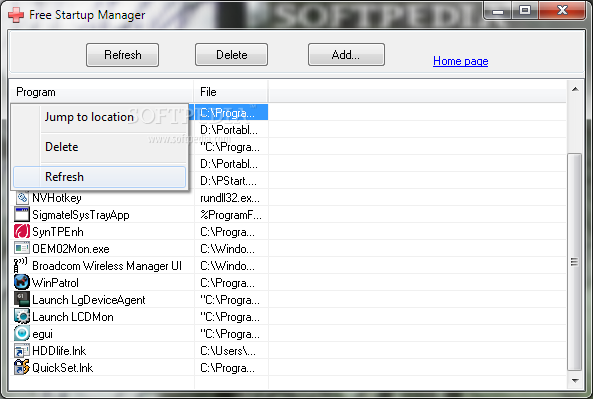Select the WinPatrol dog icon
The width and height of the screenshot is (593, 399).
pyautogui.click(x=22, y=282)
